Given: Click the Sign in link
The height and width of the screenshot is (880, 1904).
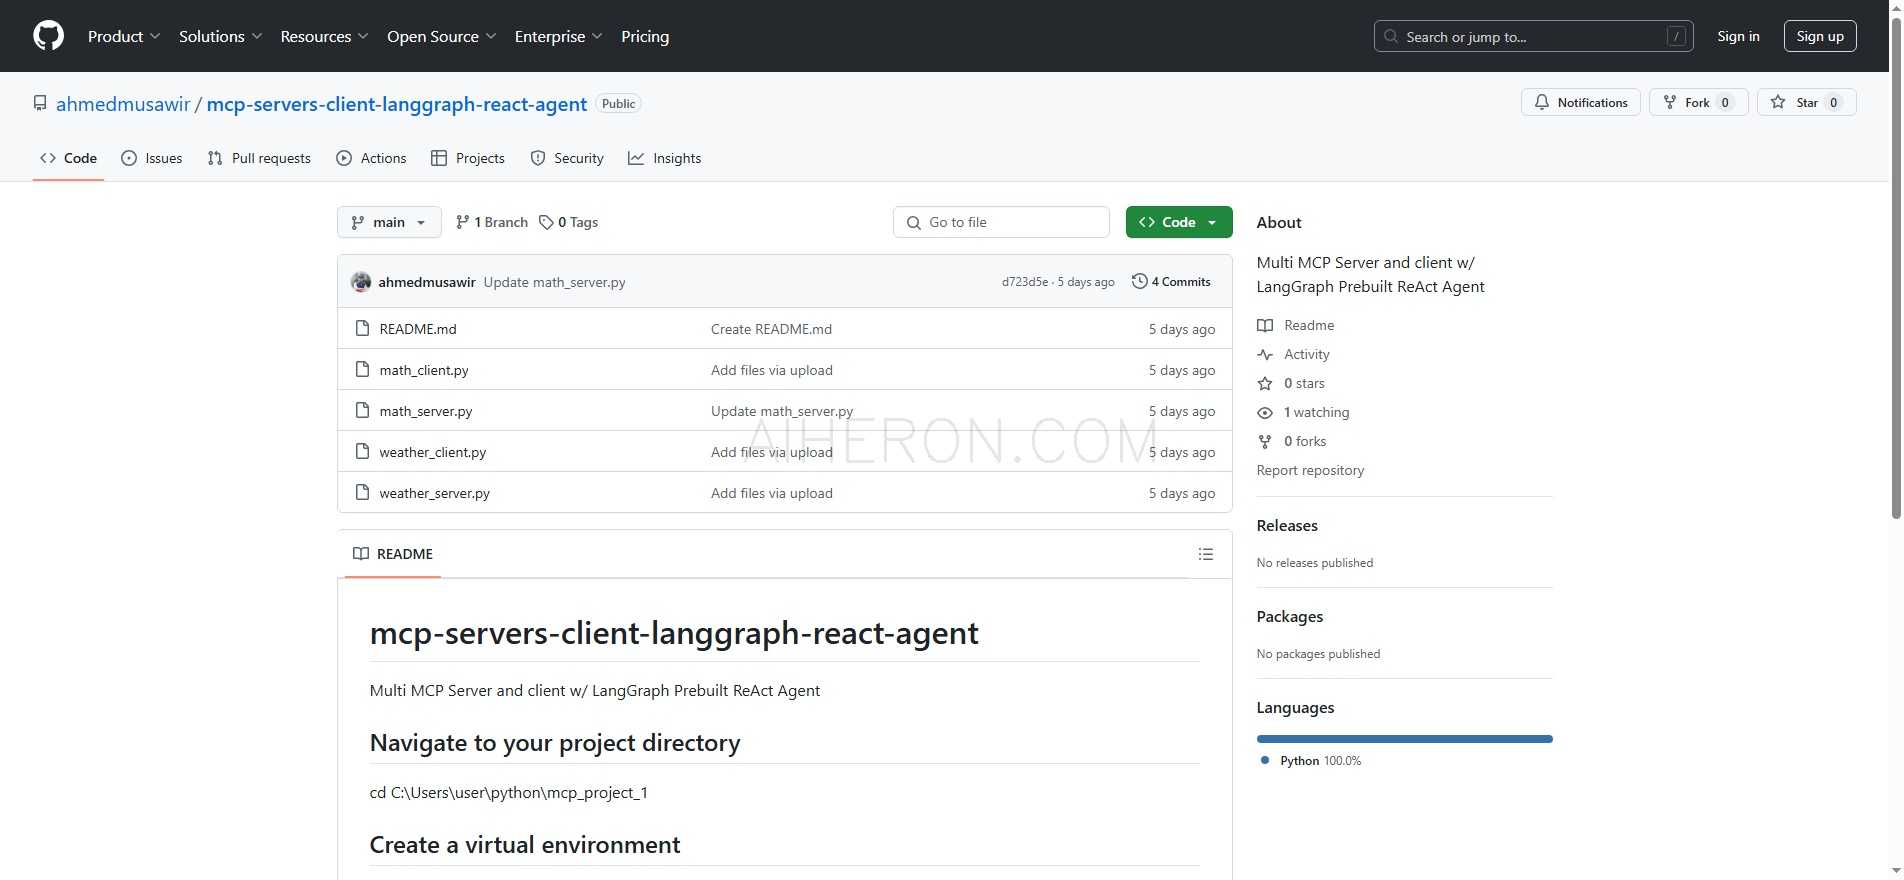Looking at the screenshot, I should [1738, 36].
